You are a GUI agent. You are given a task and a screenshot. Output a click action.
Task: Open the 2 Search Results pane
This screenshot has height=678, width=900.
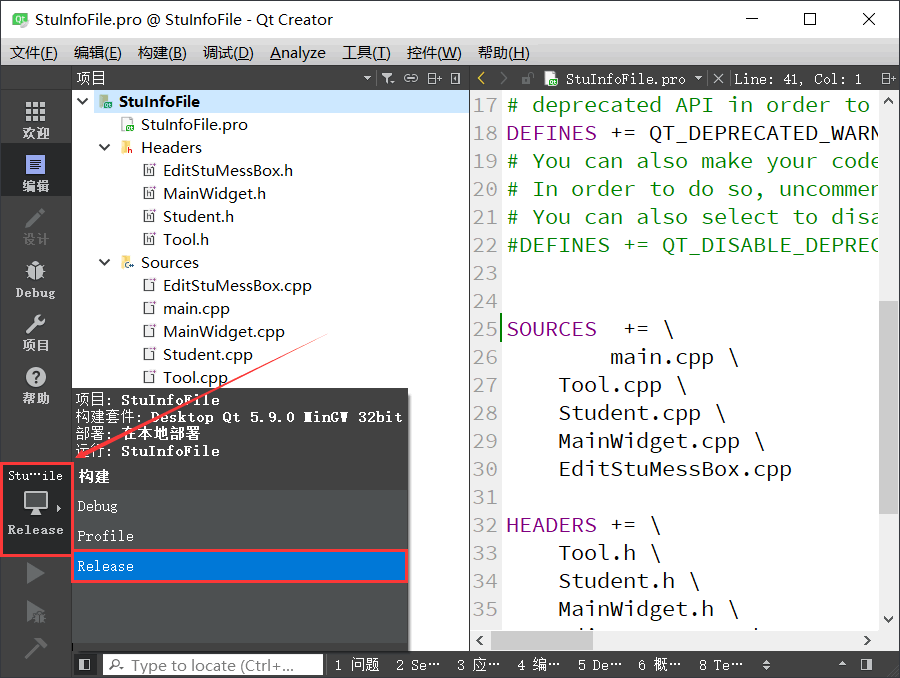(x=418, y=665)
